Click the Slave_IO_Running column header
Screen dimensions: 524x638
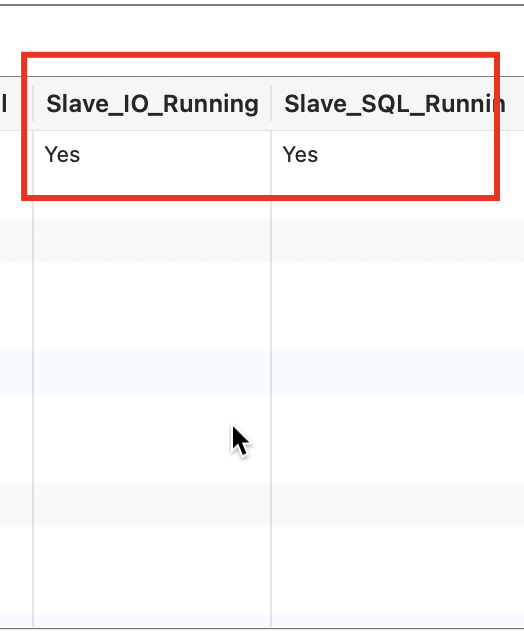[152, 104]
